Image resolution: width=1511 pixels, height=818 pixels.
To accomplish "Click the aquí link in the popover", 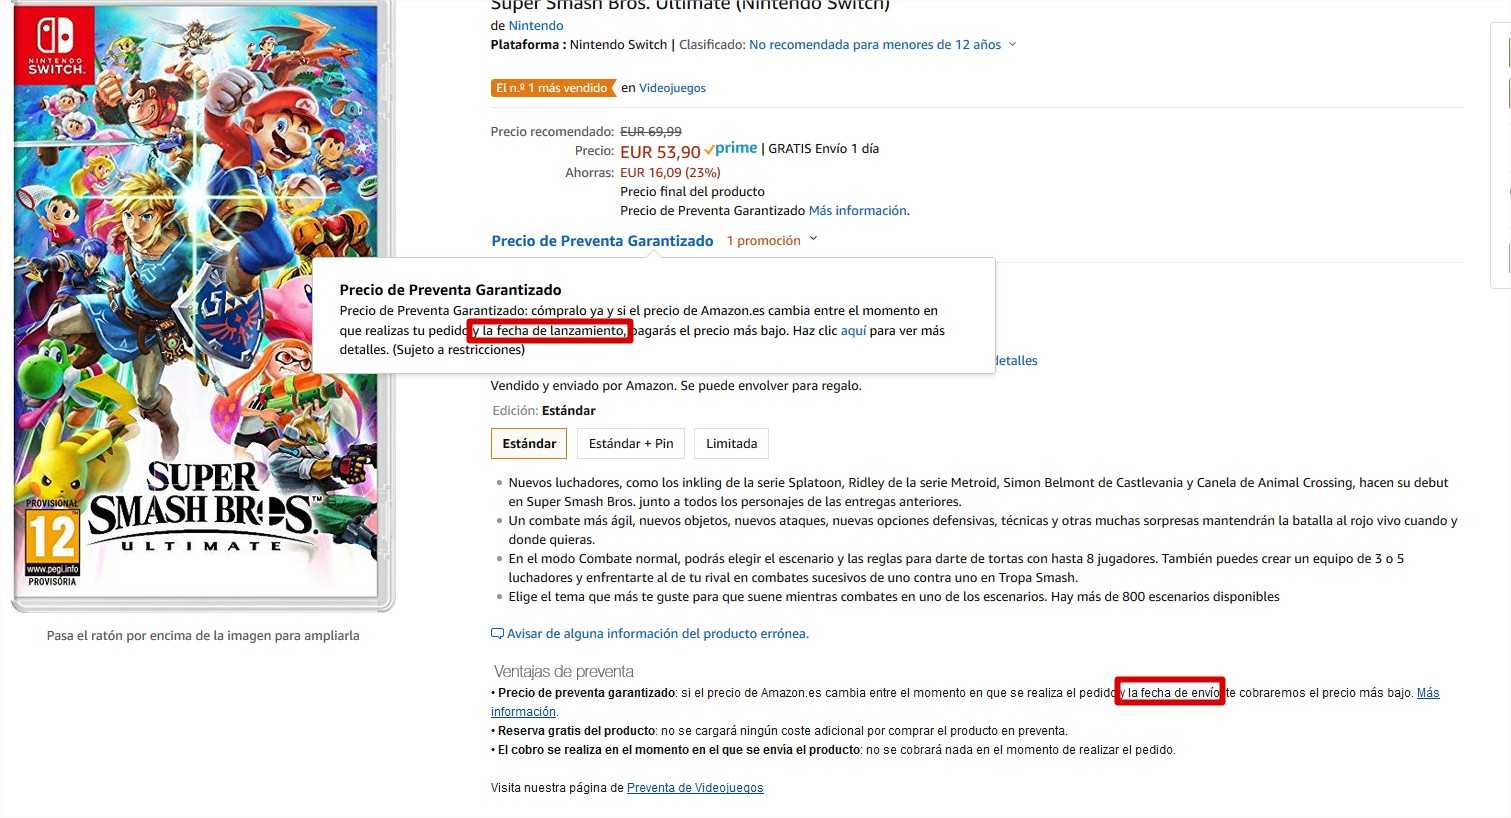I will click(x=853, y=331).
